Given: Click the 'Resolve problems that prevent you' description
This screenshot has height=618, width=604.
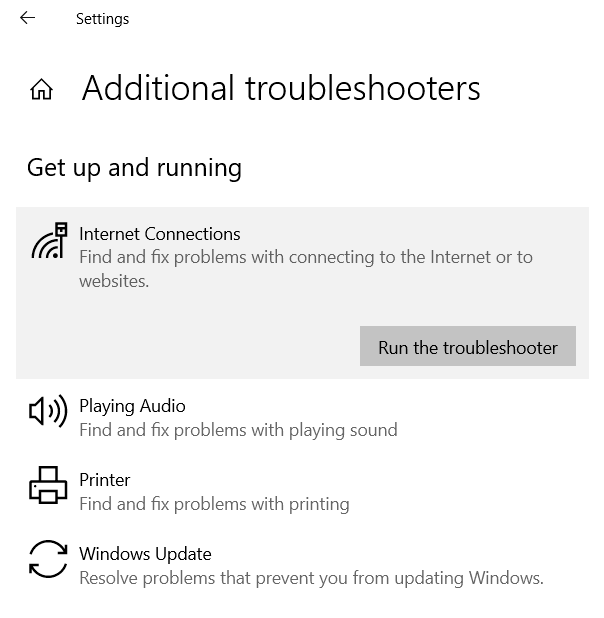Looking at the screenshot, I should pos(311,578).
